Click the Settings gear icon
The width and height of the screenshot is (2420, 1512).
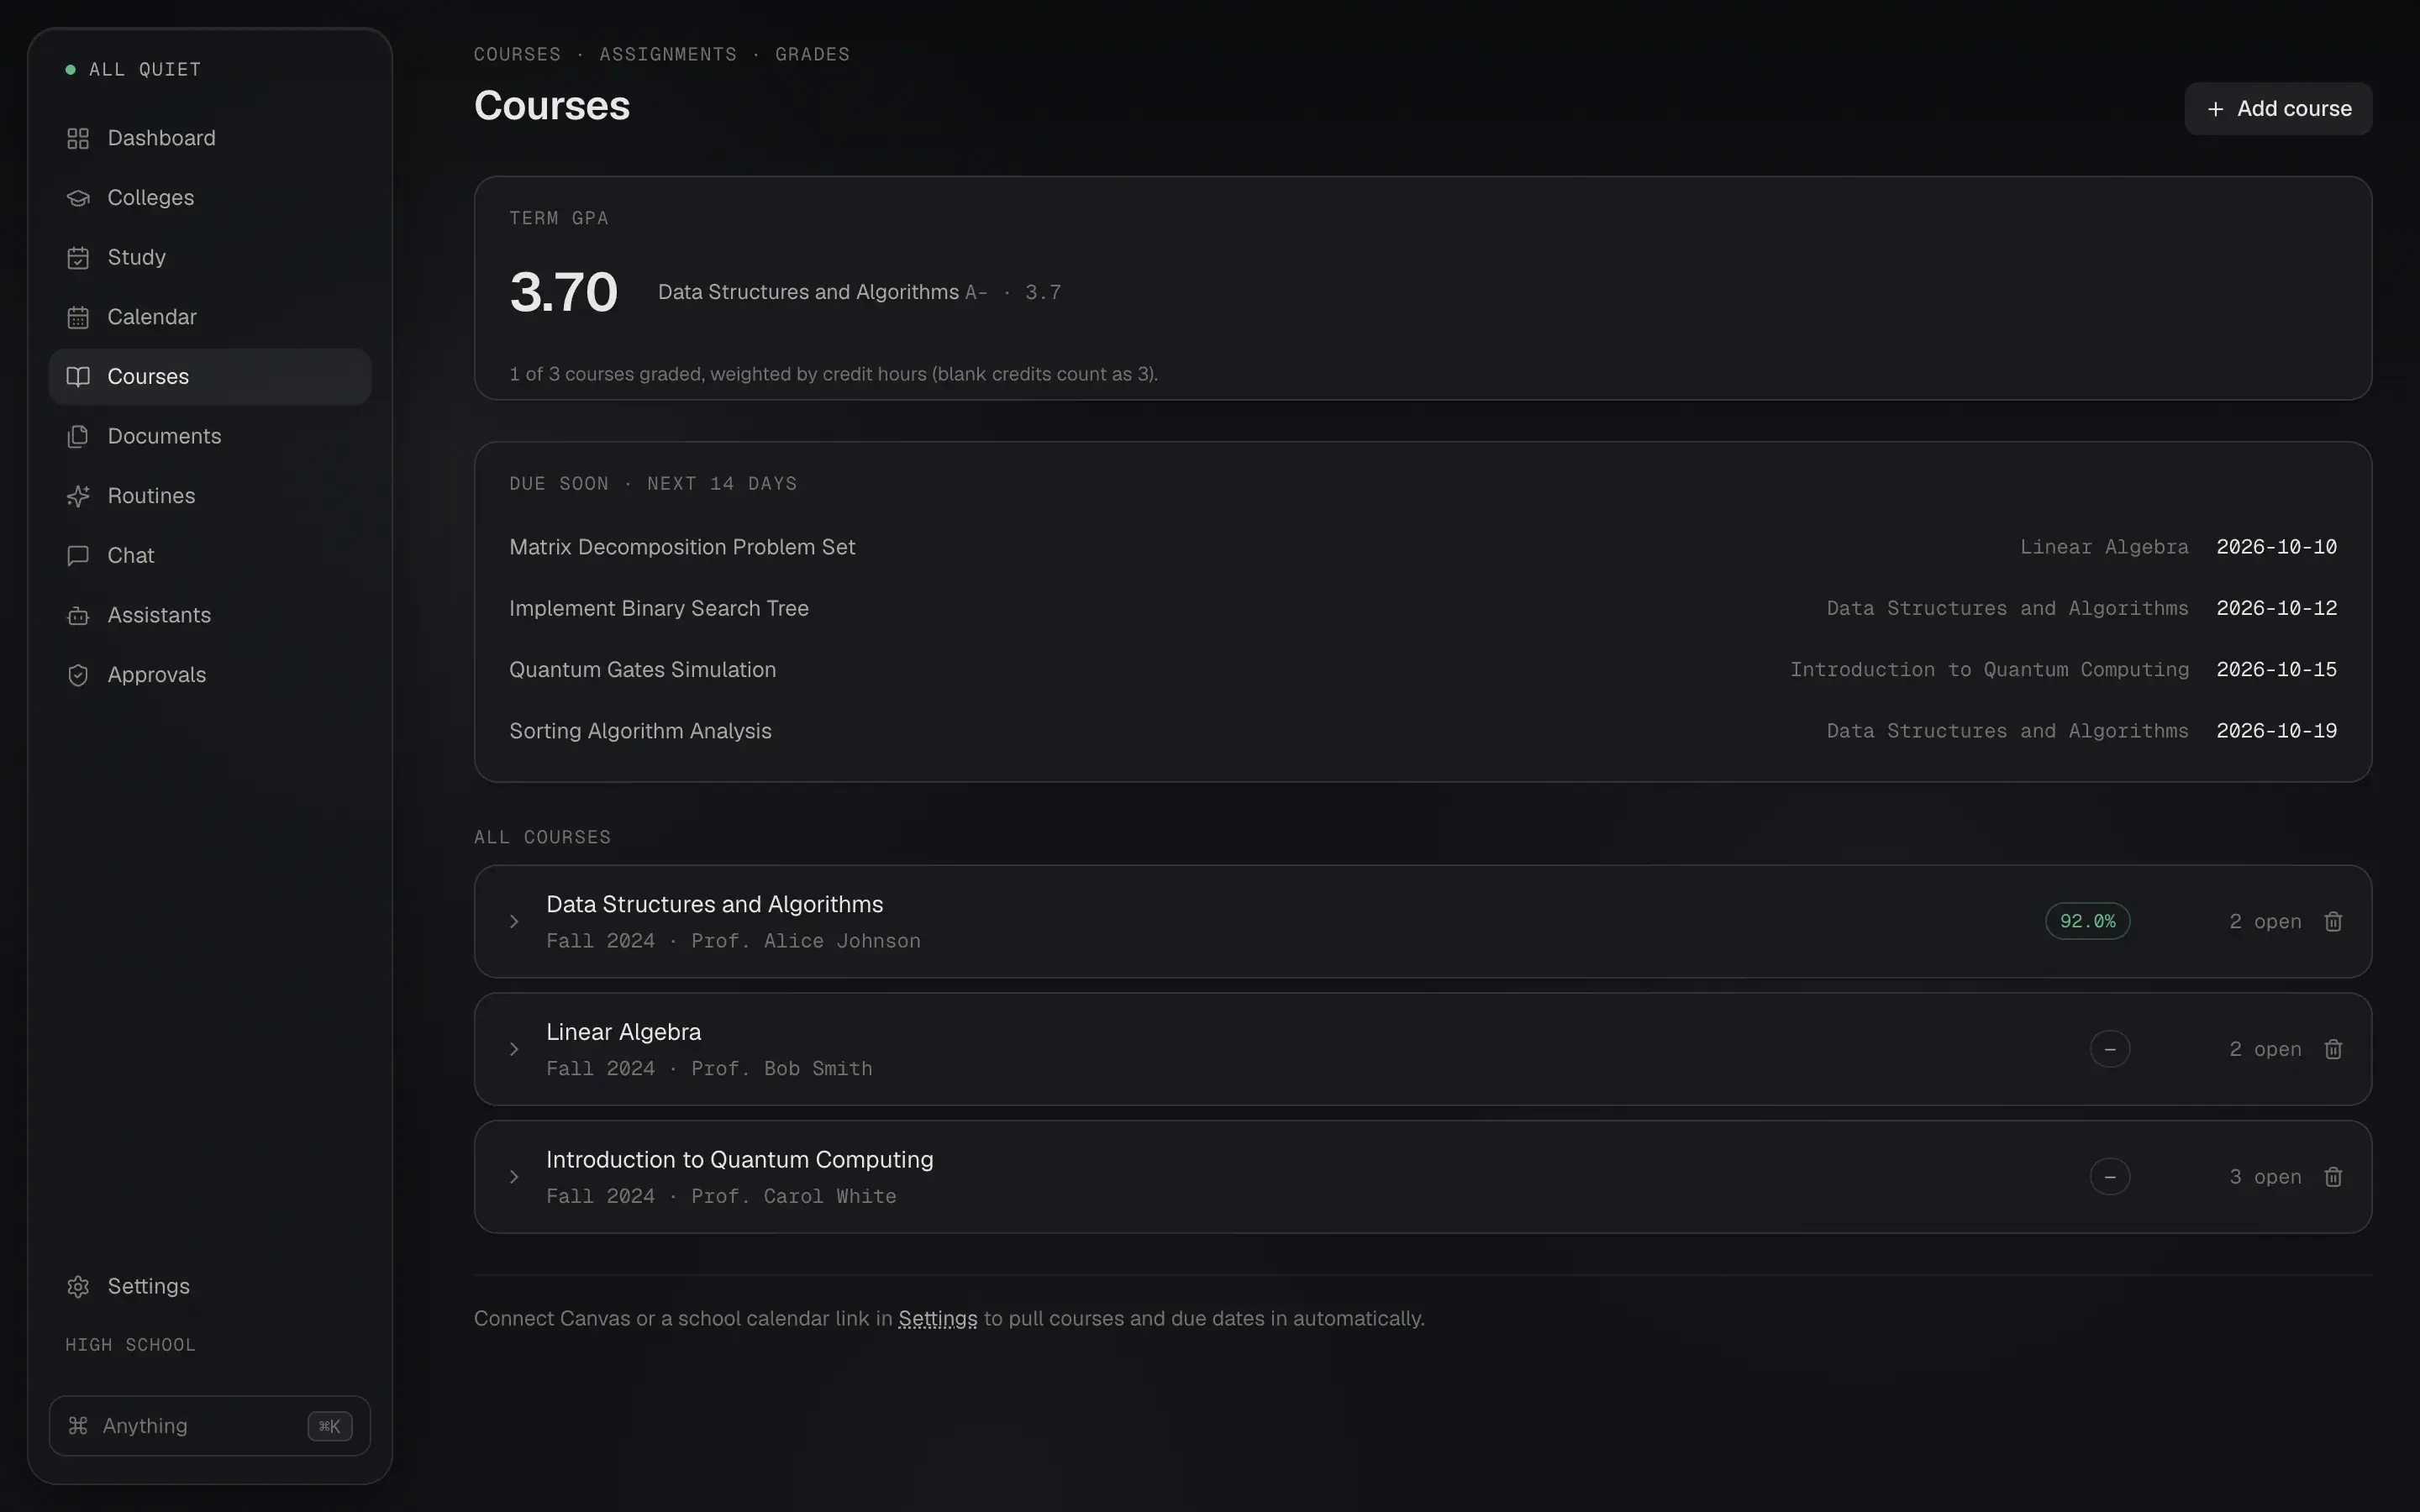point(78,1286)
